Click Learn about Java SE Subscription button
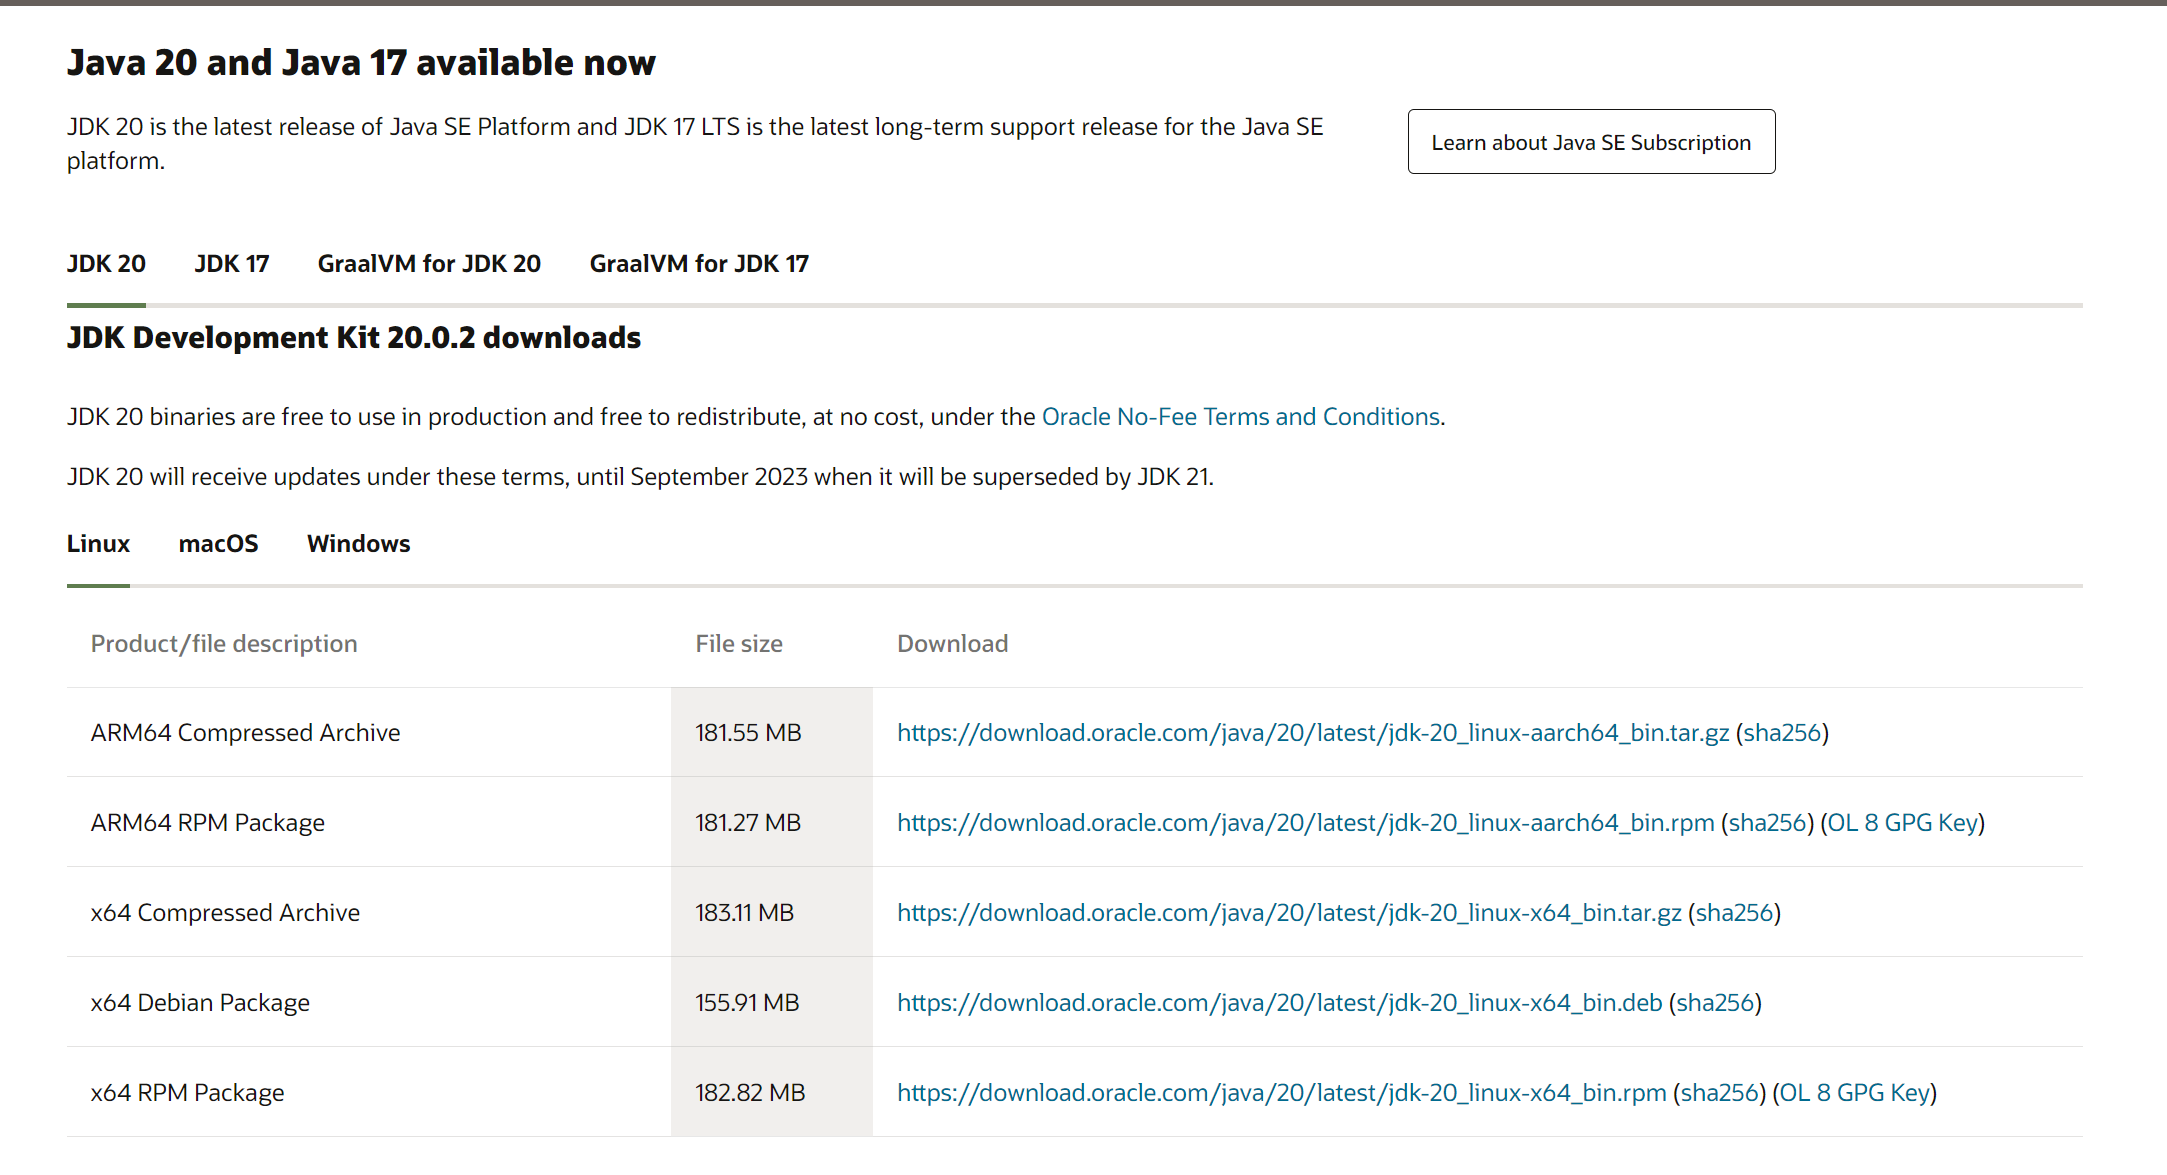The height and width of the screenshot is (1175, 2167). pyautogui.click(x=1591, y=142)
